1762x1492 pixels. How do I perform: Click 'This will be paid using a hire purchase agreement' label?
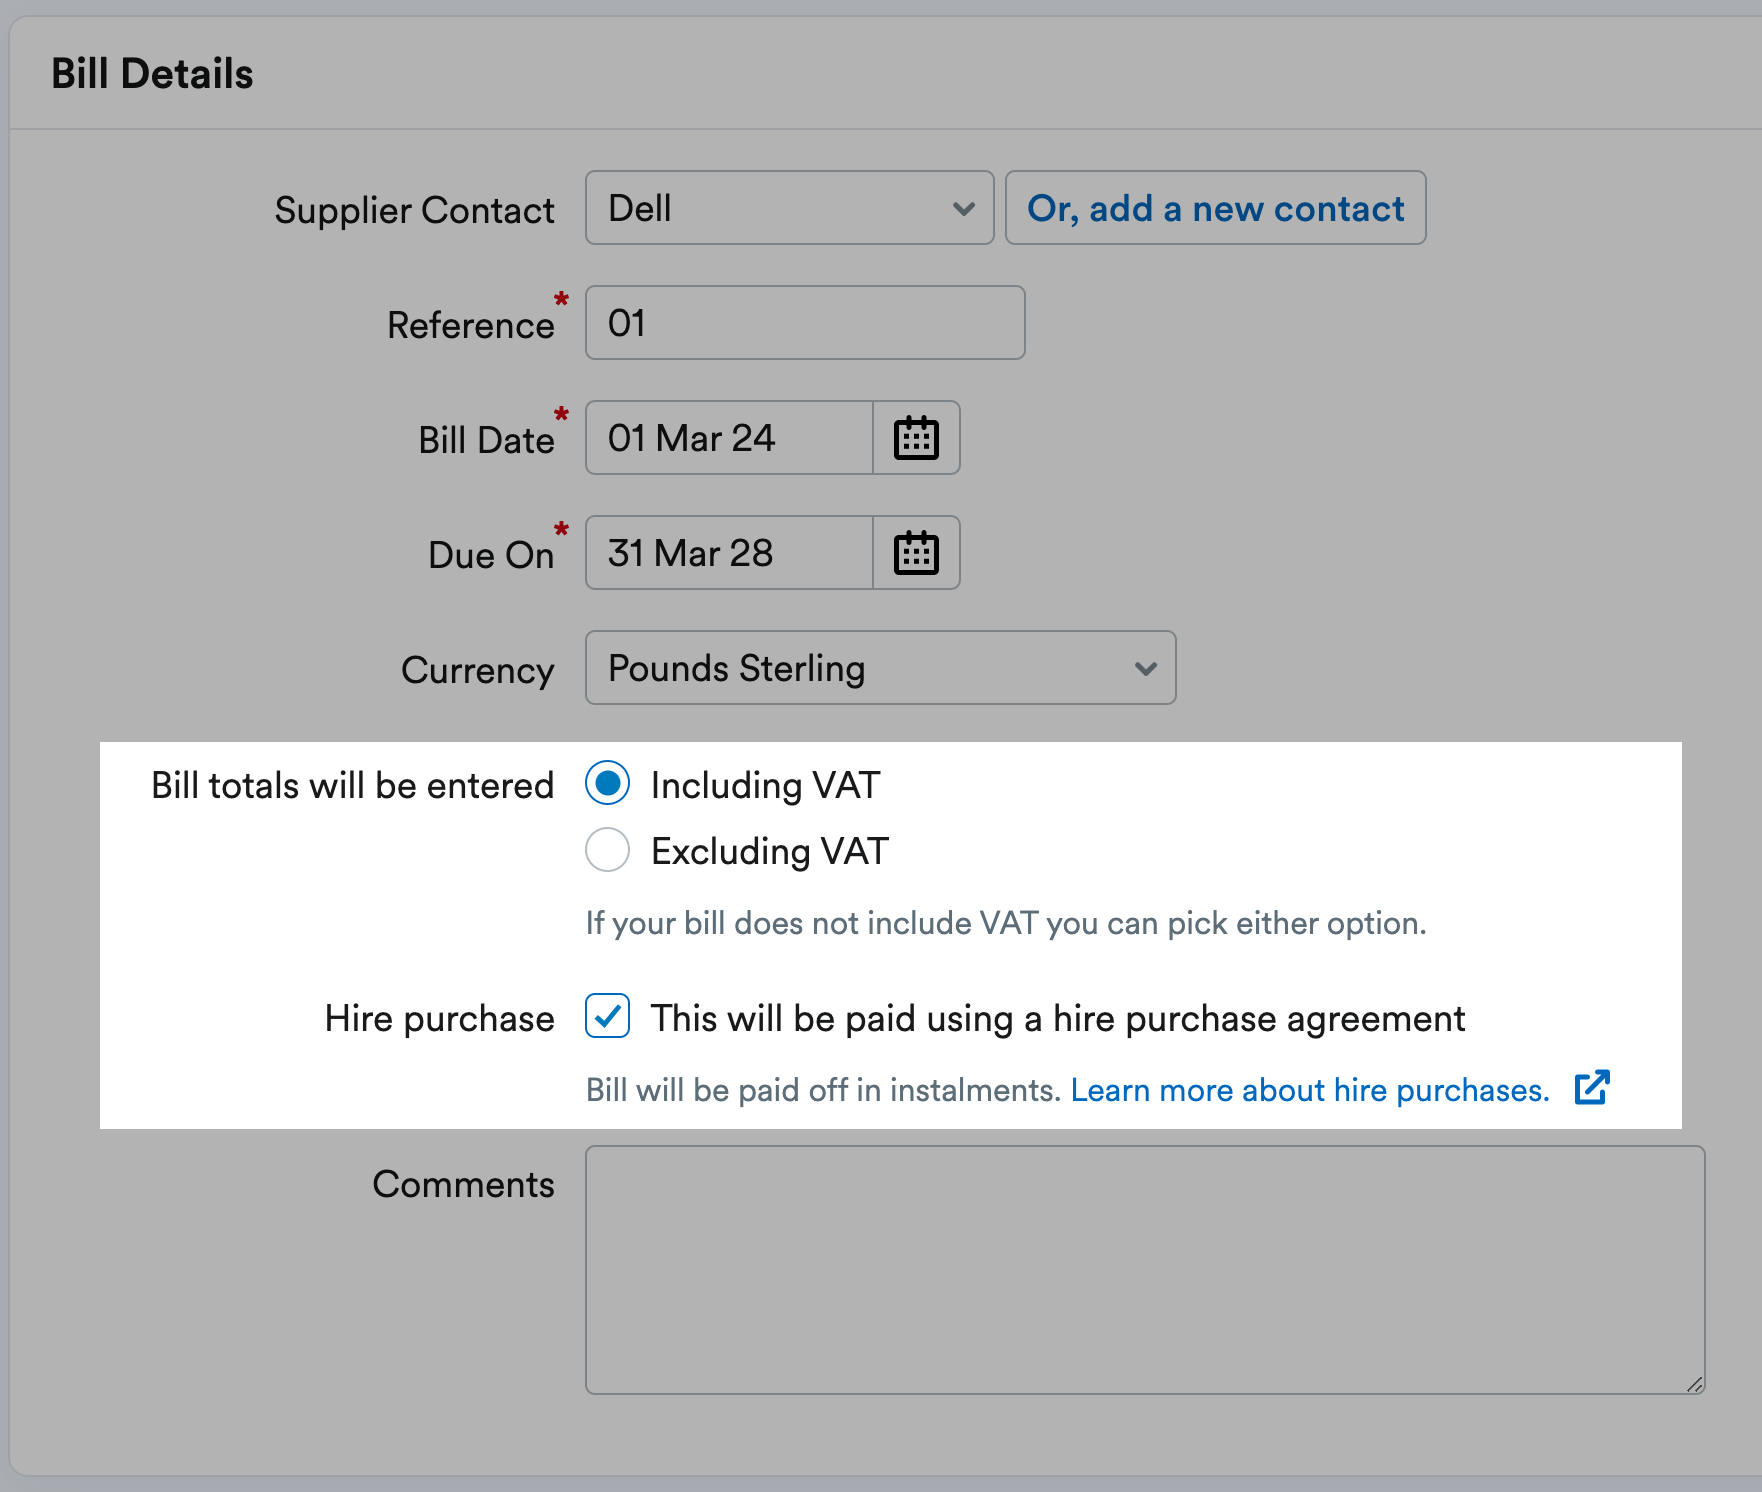[1058, 1019]
